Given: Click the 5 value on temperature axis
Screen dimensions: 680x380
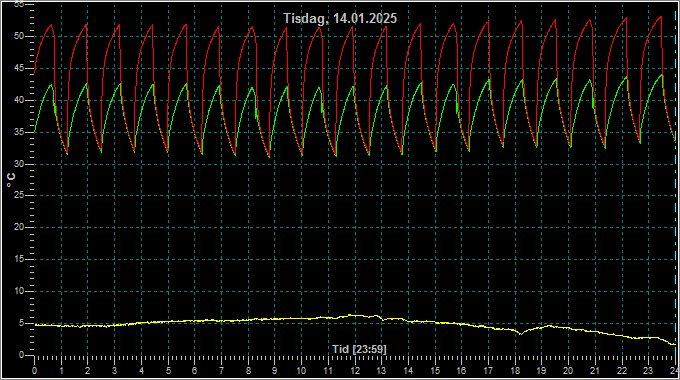Looking at the screenshot, I should [21, 323].
